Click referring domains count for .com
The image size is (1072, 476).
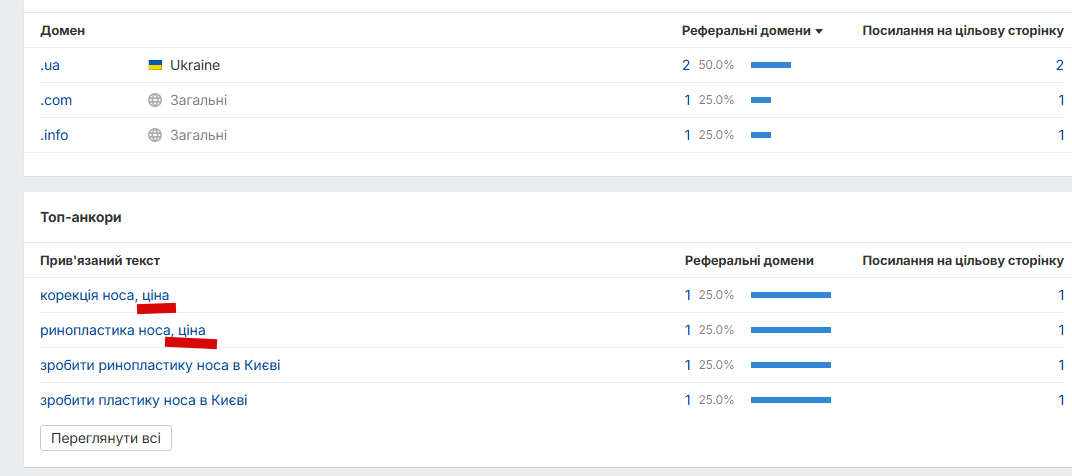687,100
